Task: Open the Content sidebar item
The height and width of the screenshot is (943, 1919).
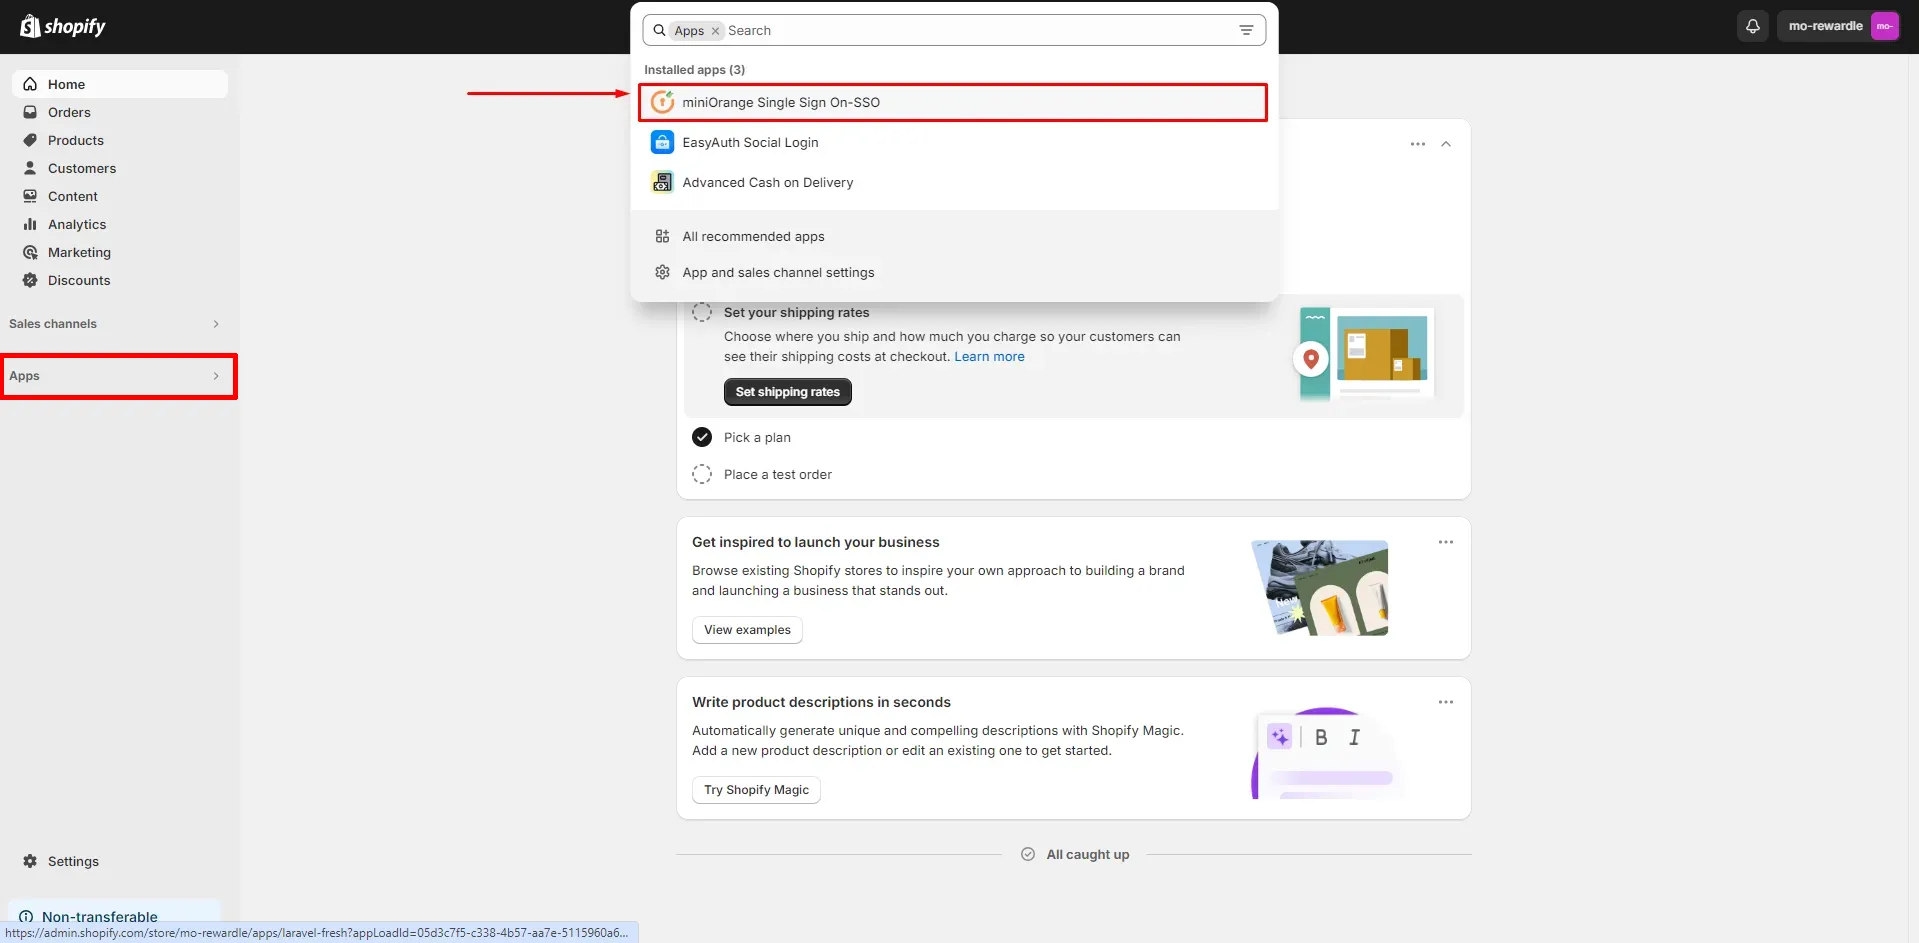Action: pyautogui.click(x=119, y=196)
